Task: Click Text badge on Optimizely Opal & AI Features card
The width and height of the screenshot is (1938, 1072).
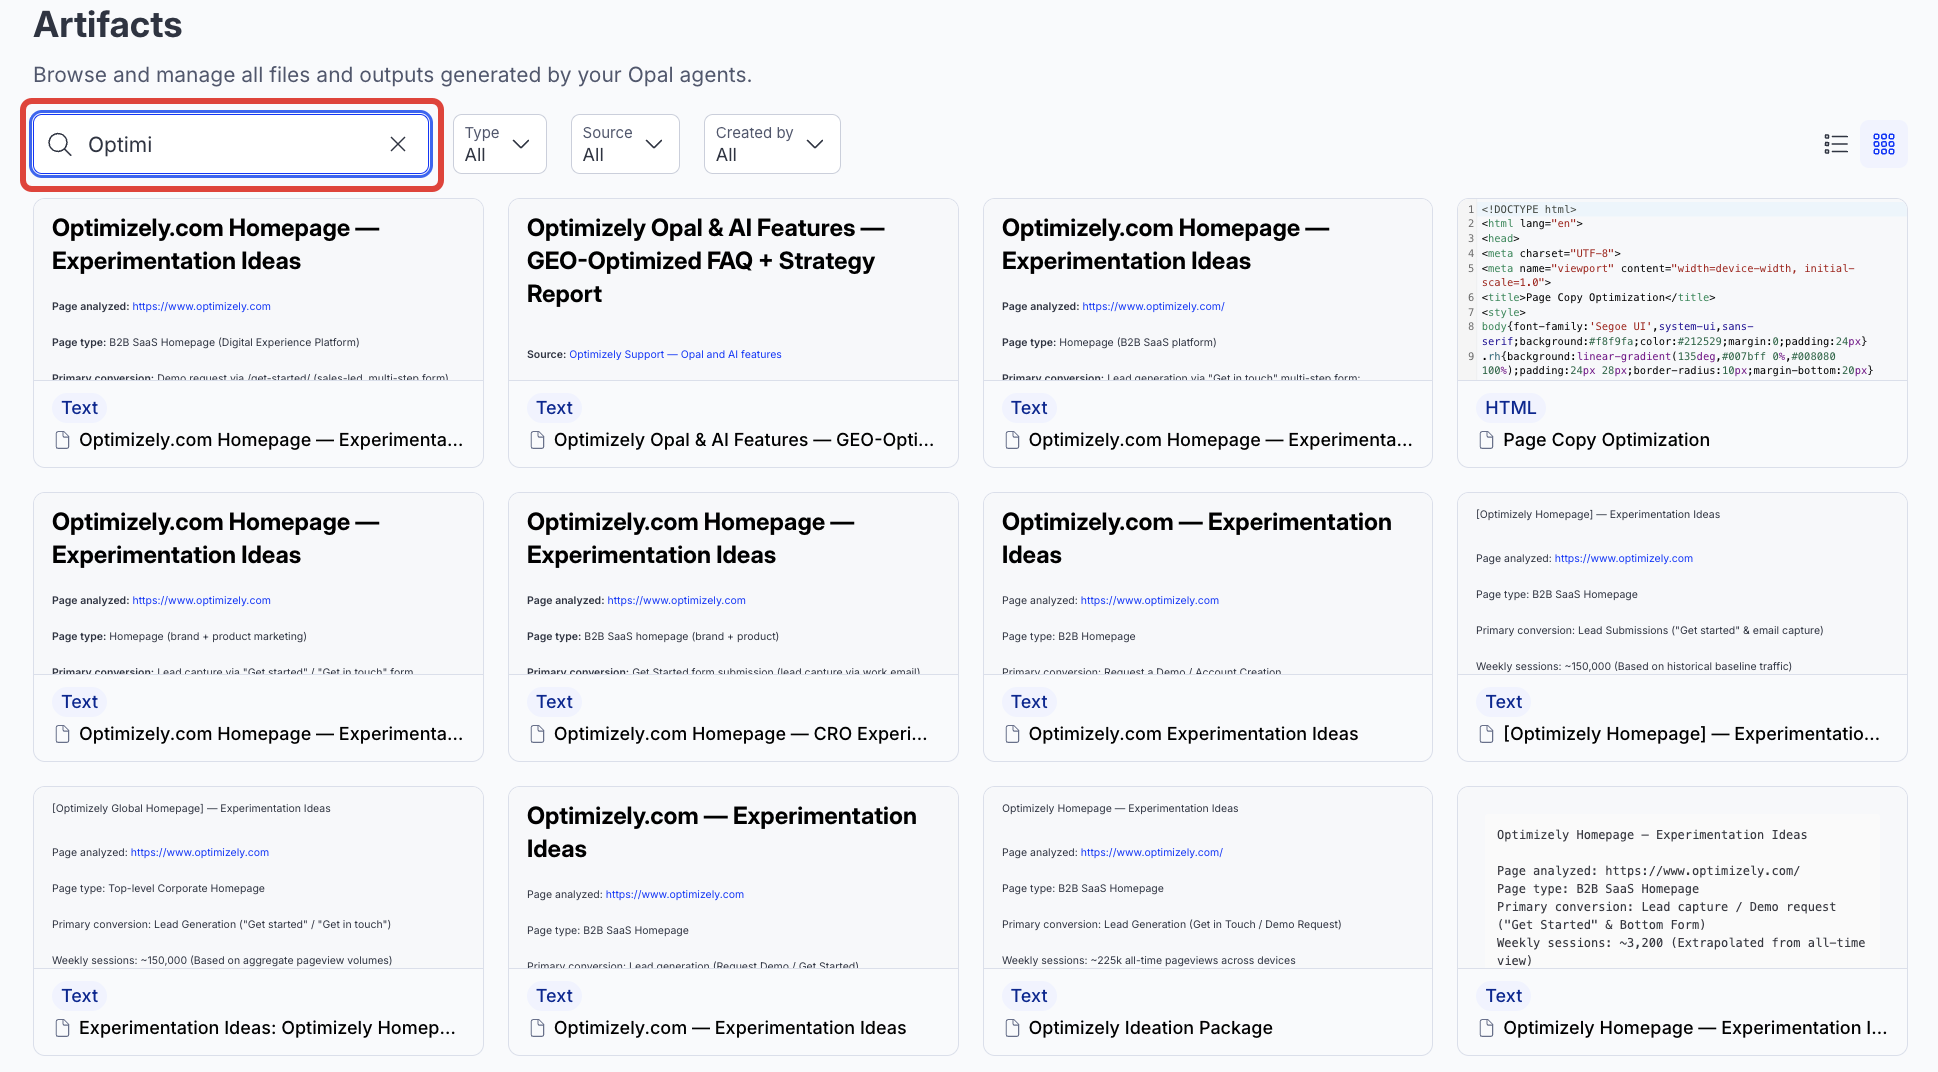Action: (554, 408)
